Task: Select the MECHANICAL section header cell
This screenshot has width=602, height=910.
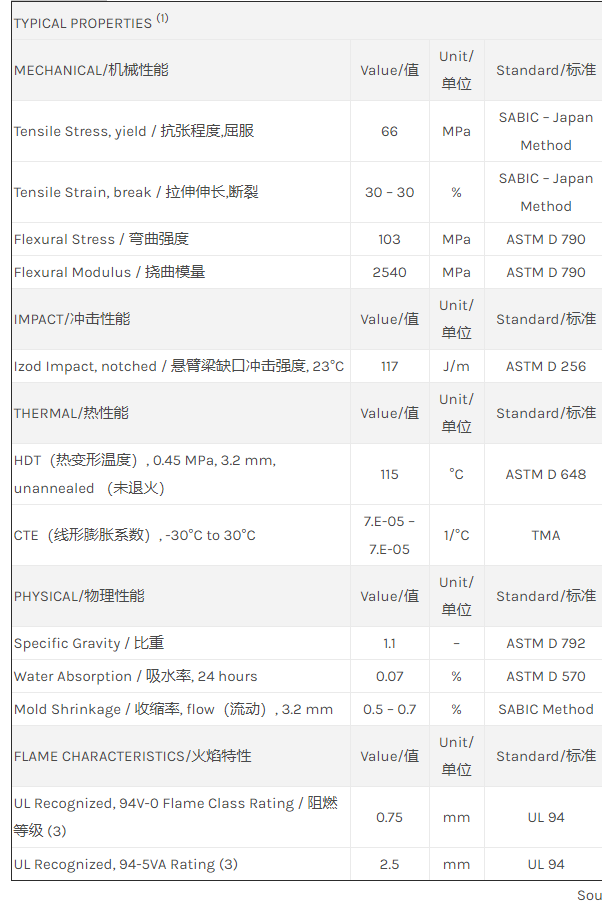Action: tap(91, 70)
